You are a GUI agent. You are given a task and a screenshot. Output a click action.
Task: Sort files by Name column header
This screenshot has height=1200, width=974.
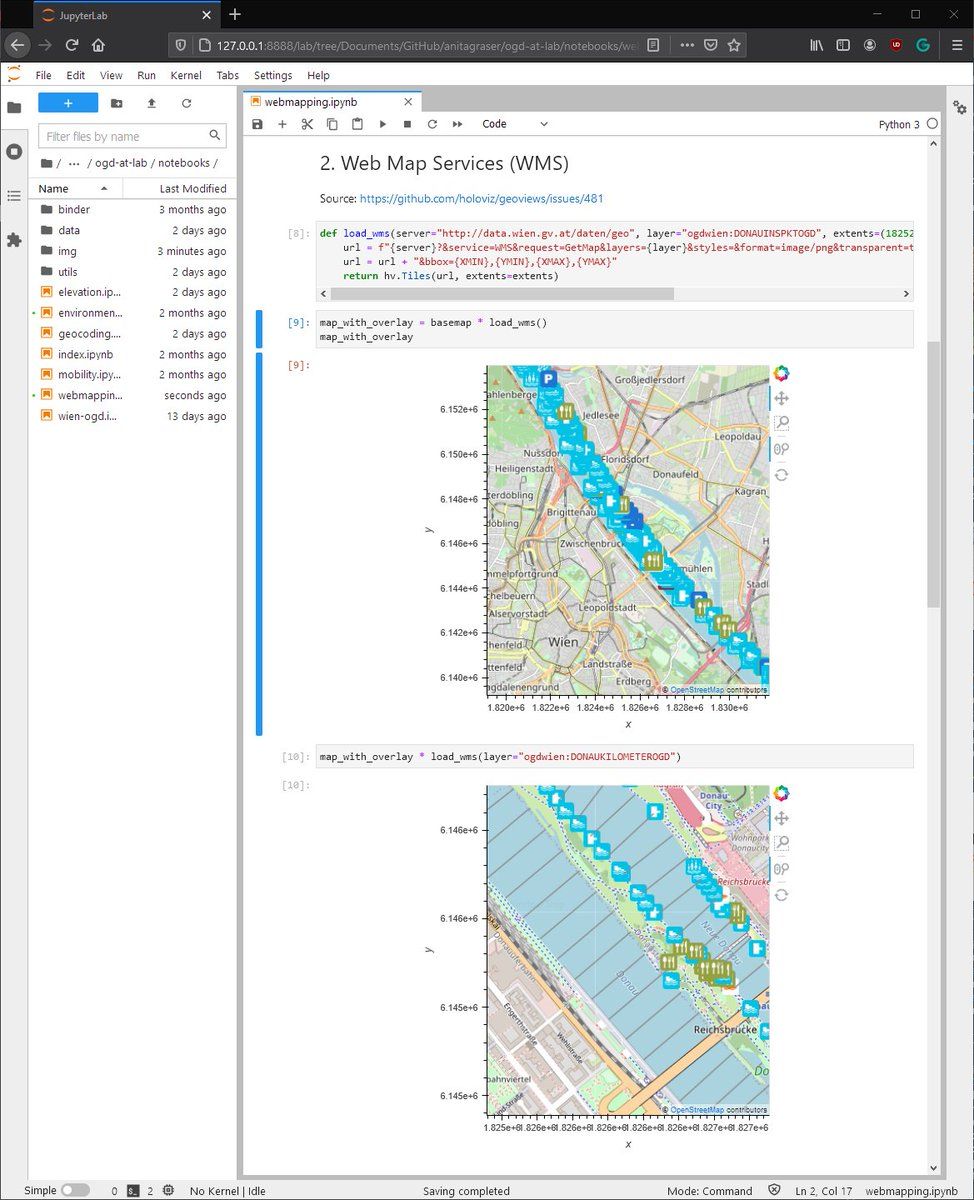point(54,189)
